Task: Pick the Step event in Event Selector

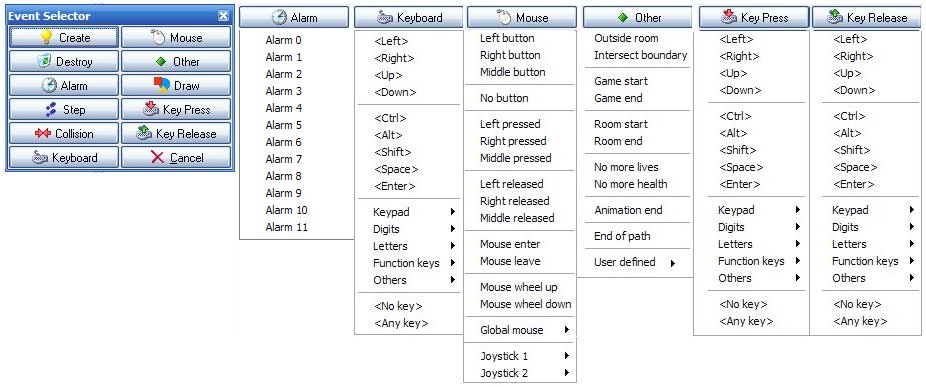Action: pyautogui.click(x=64, y=110)
